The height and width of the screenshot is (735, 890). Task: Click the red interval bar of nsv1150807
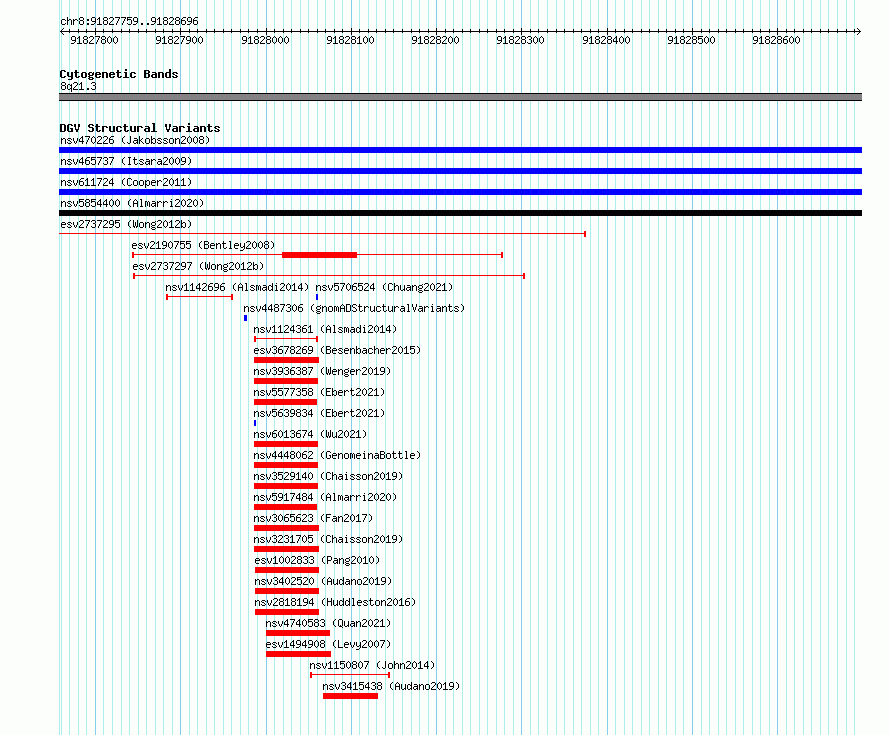point(350,675)
